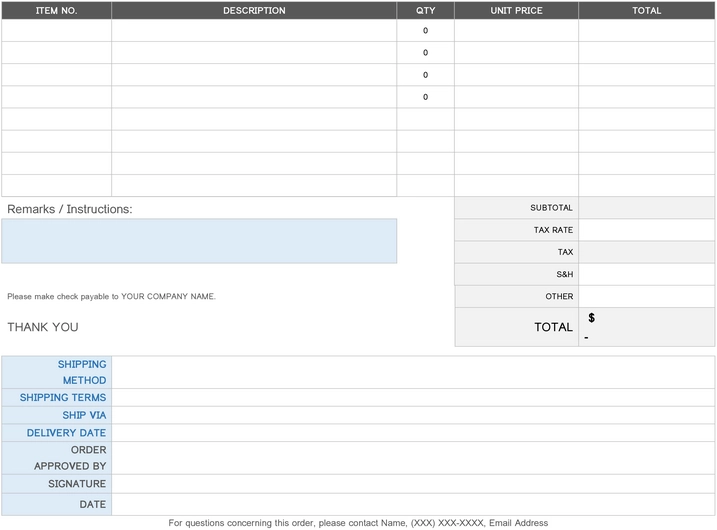
Task: Click the TOTAL column header
Action: click(x=646, y=11)
